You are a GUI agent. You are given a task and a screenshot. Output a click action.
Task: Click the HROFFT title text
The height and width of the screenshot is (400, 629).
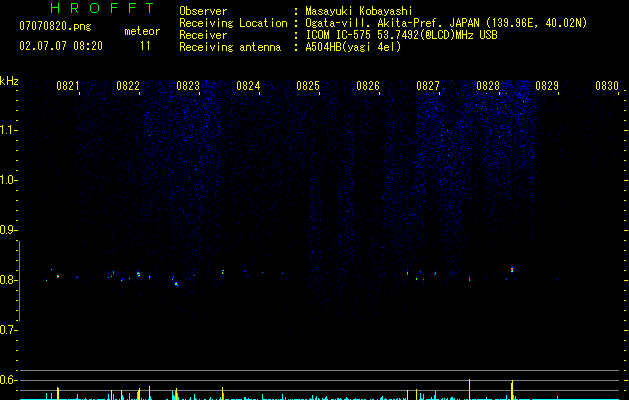(x=102, y=8)
